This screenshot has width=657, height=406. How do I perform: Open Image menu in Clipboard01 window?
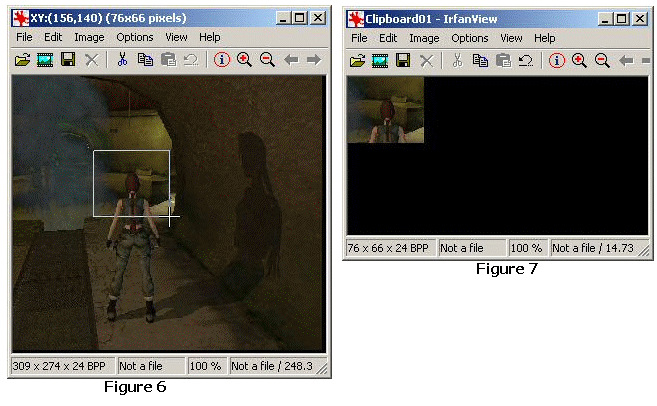pyautogui.click(x=424, y=38)
